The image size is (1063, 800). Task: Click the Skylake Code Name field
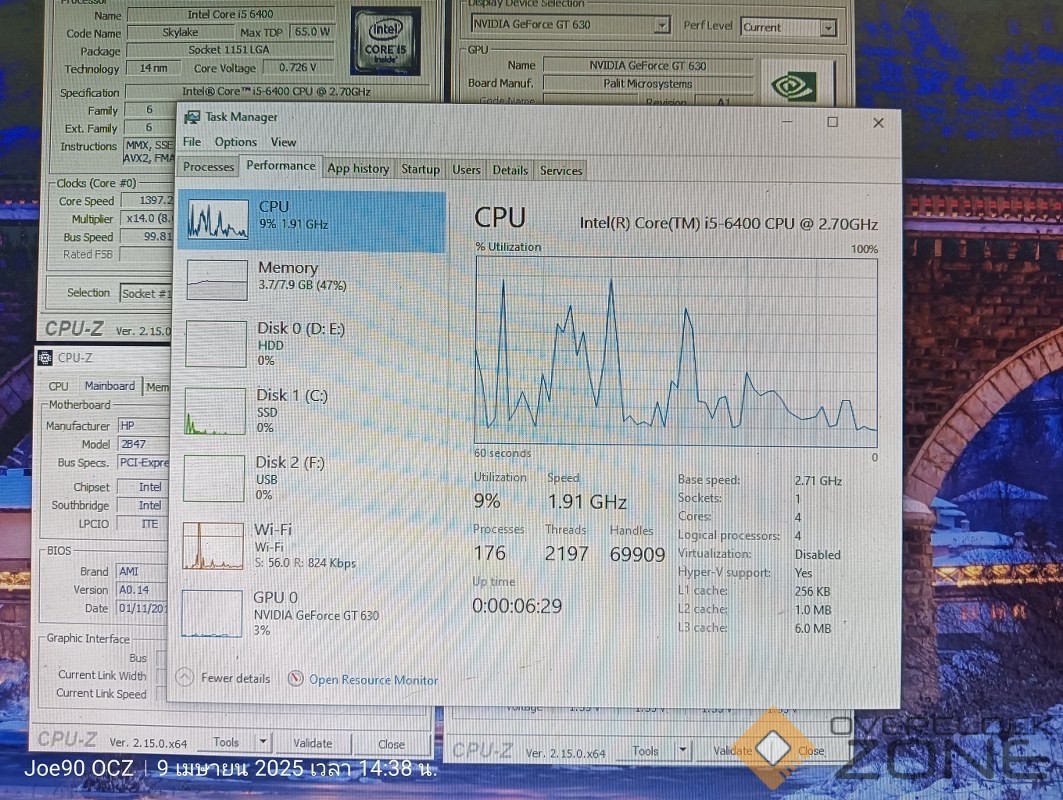tap(180, 32)
